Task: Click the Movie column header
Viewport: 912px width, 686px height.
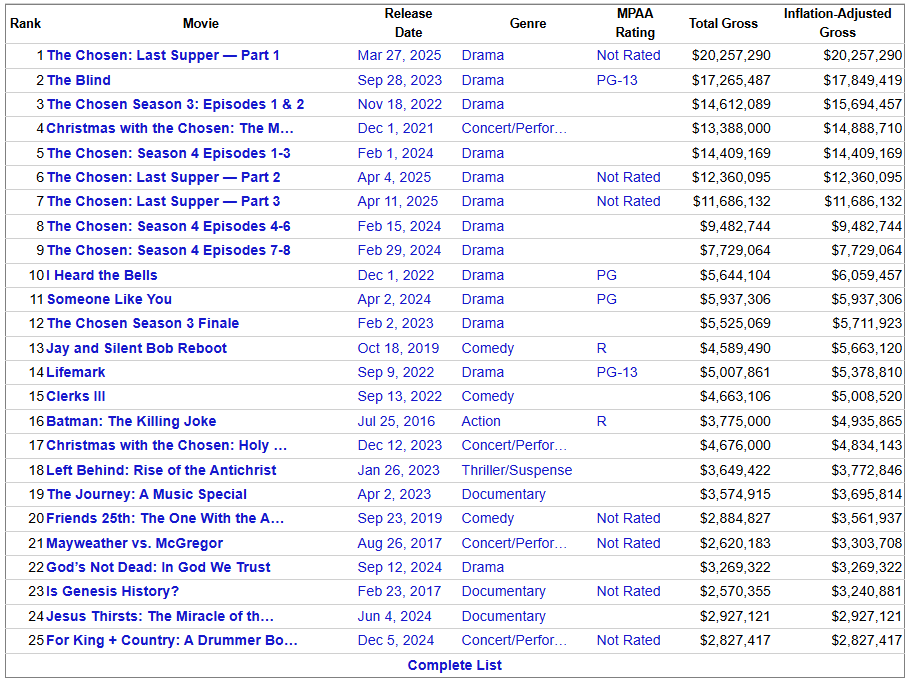Action: coord(201,23)
